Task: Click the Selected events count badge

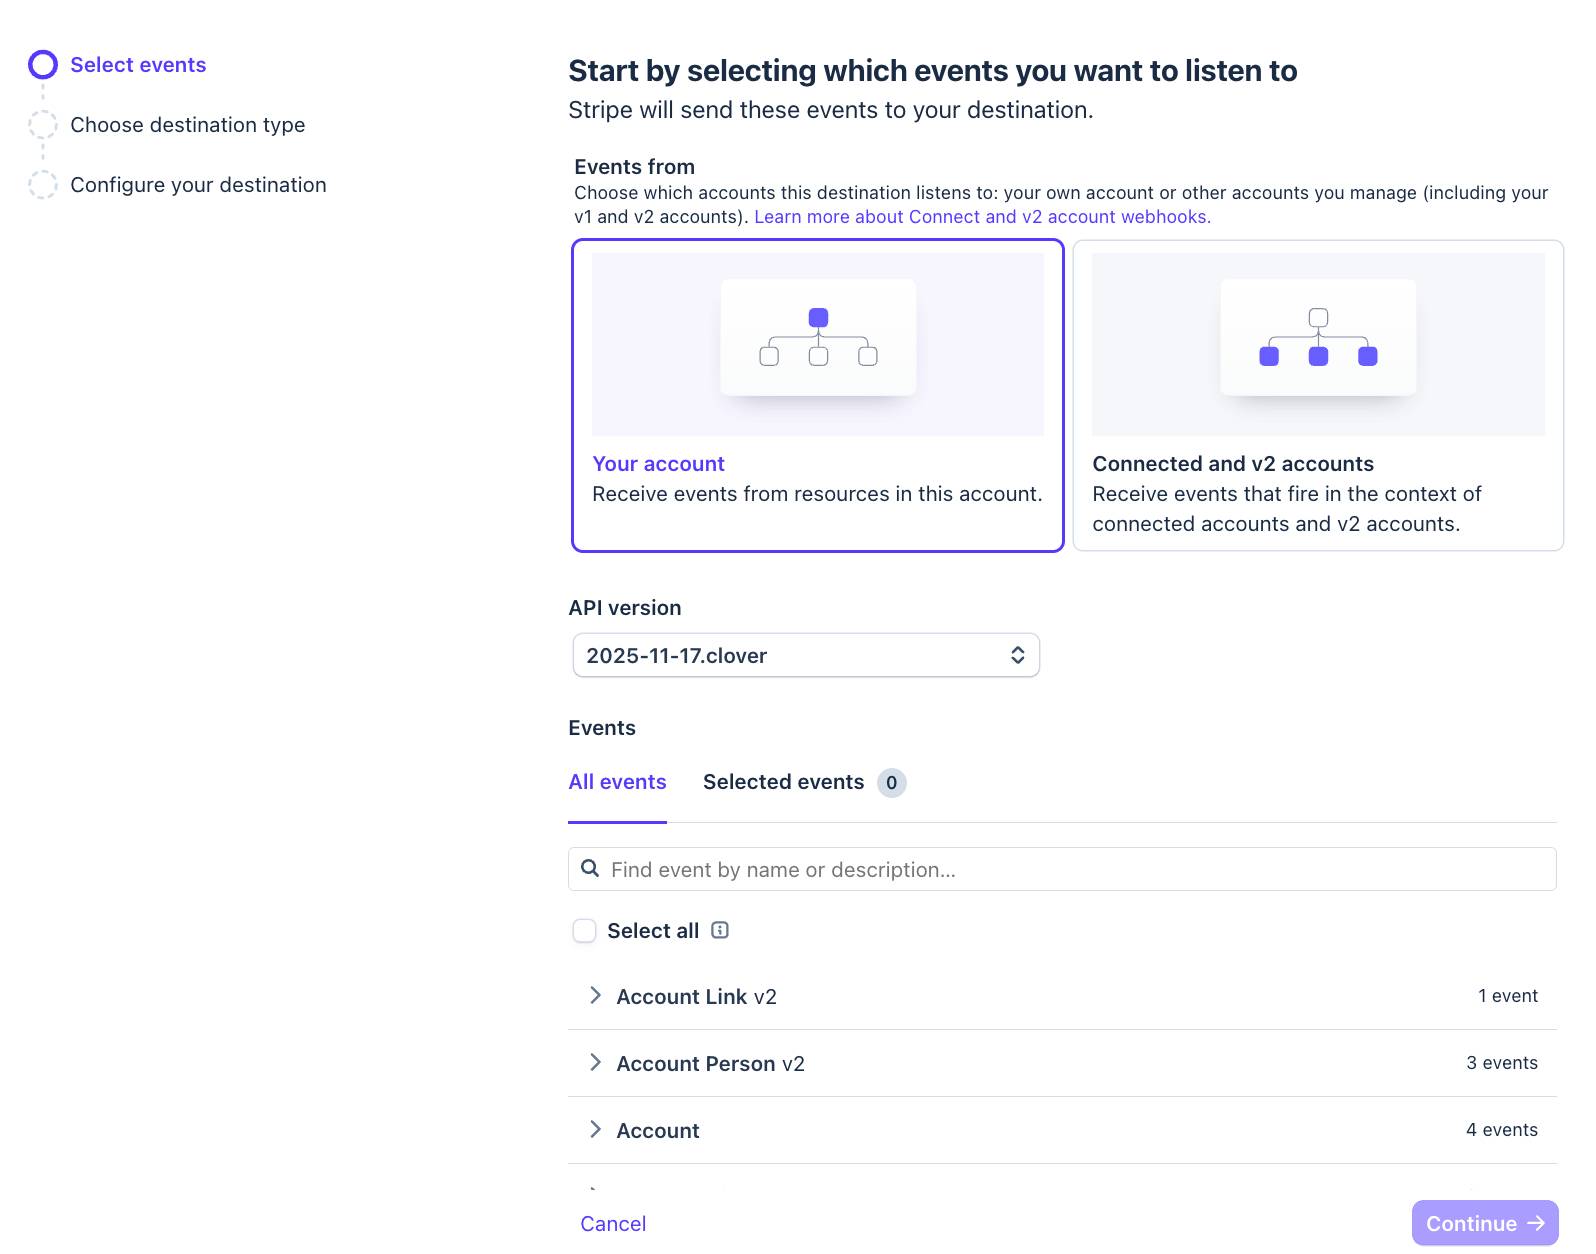Action: click(x=891, y=783)
